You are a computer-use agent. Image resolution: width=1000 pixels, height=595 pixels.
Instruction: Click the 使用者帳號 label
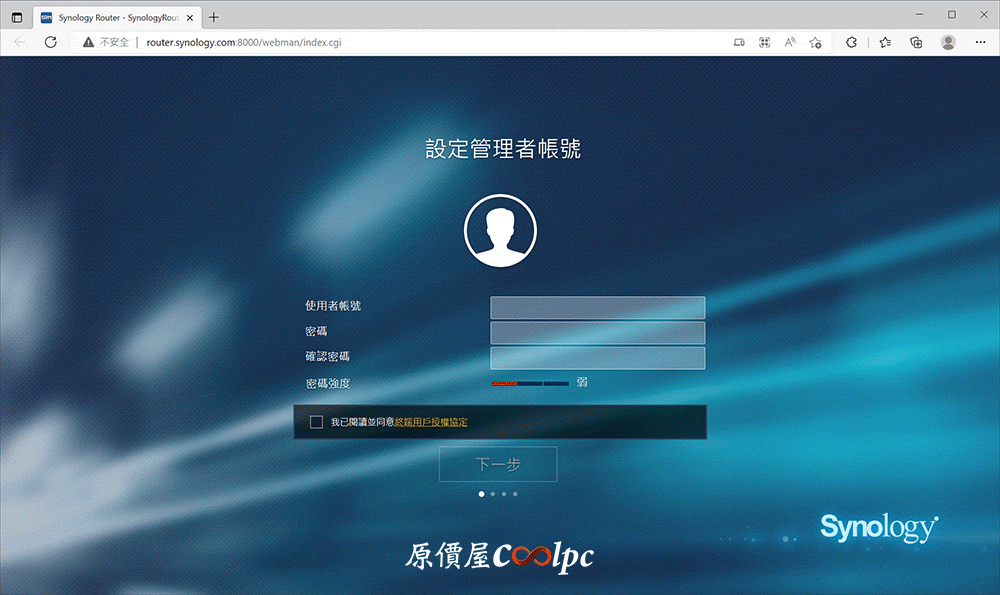pos(333,306)
